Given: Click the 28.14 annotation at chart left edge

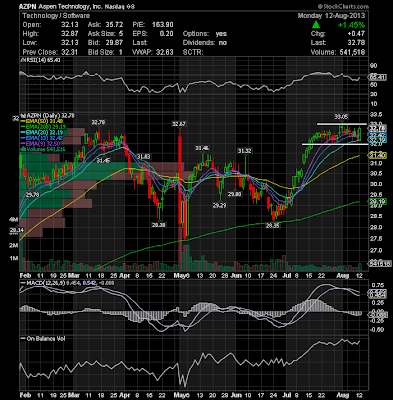Looking at the screenshot, I should 16,230.
